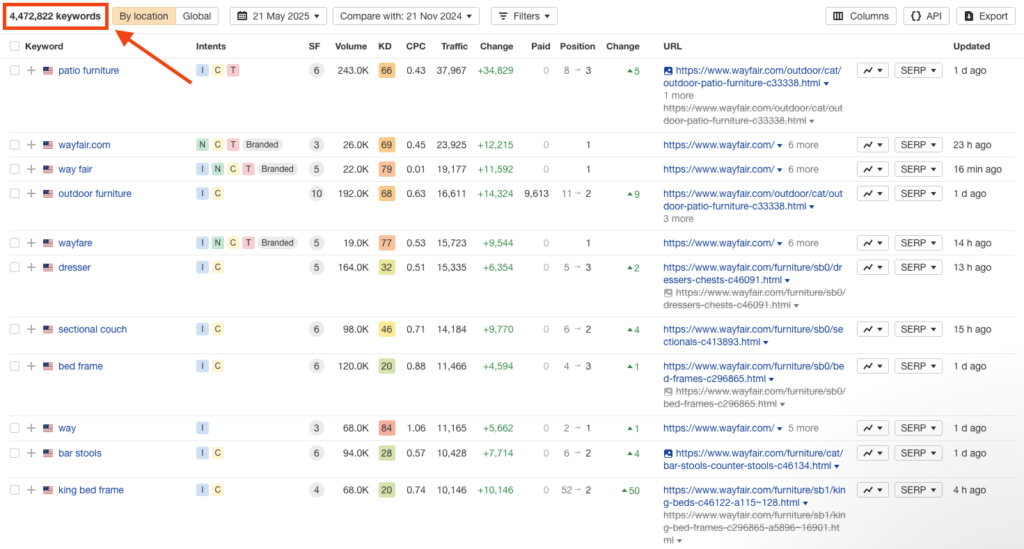This screenshot has height=549, width=1024.
Task: Open SERP dropdown for wayfare
Action: (x=918, y=243)
